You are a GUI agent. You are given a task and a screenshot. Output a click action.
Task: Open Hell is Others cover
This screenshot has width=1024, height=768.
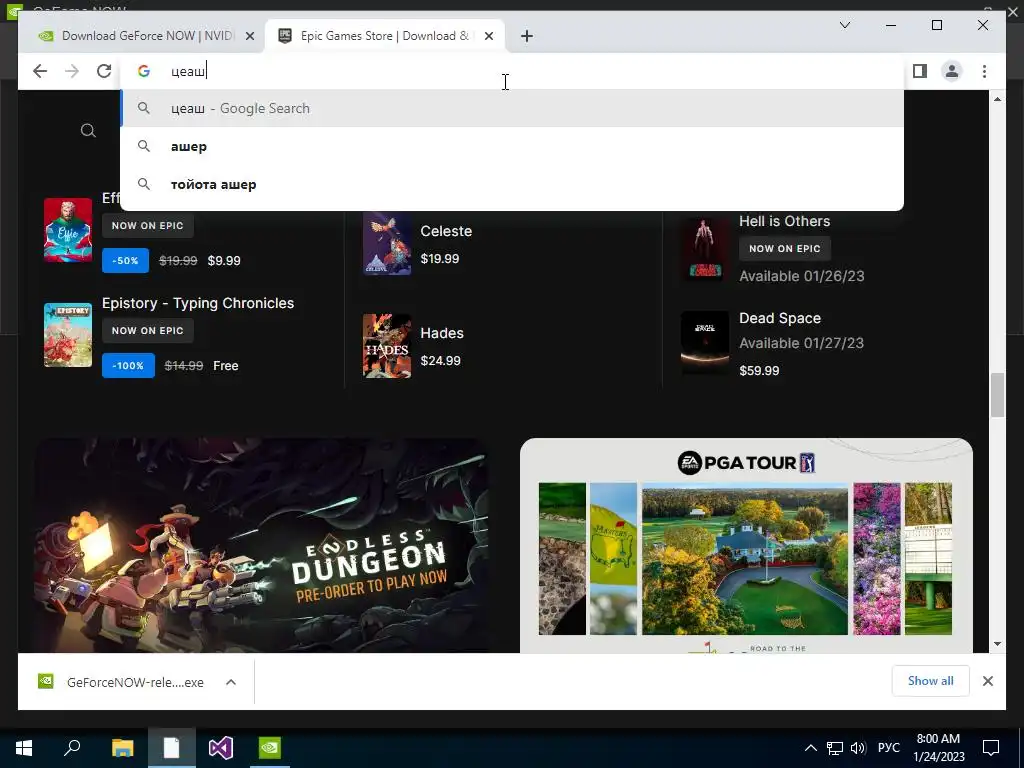click(705, 249)
